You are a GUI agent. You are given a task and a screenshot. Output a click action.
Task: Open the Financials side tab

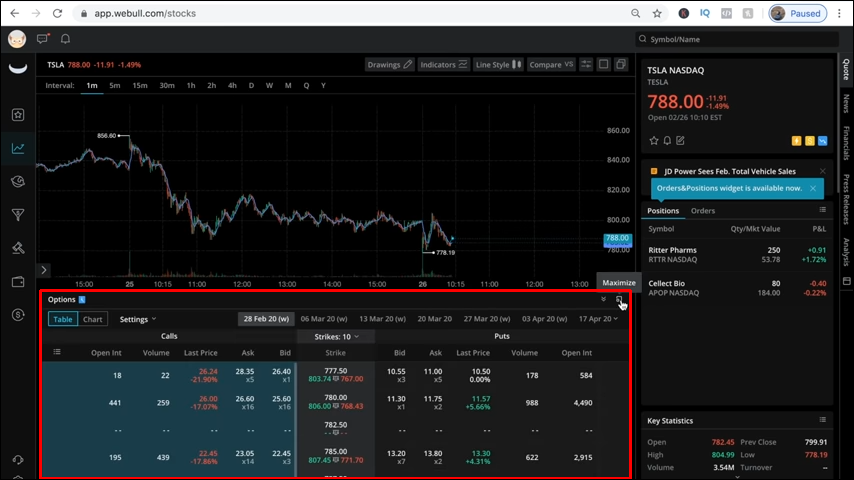pos(846,143)
